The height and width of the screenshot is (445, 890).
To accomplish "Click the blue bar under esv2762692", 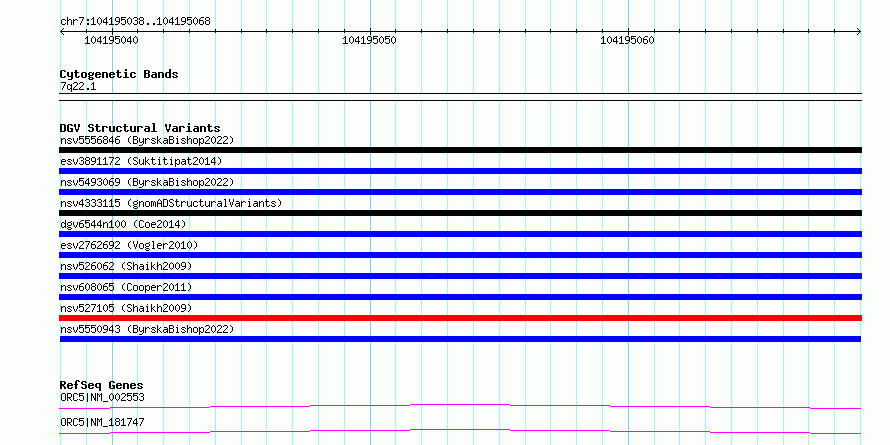I will click(x=460, y=255).
